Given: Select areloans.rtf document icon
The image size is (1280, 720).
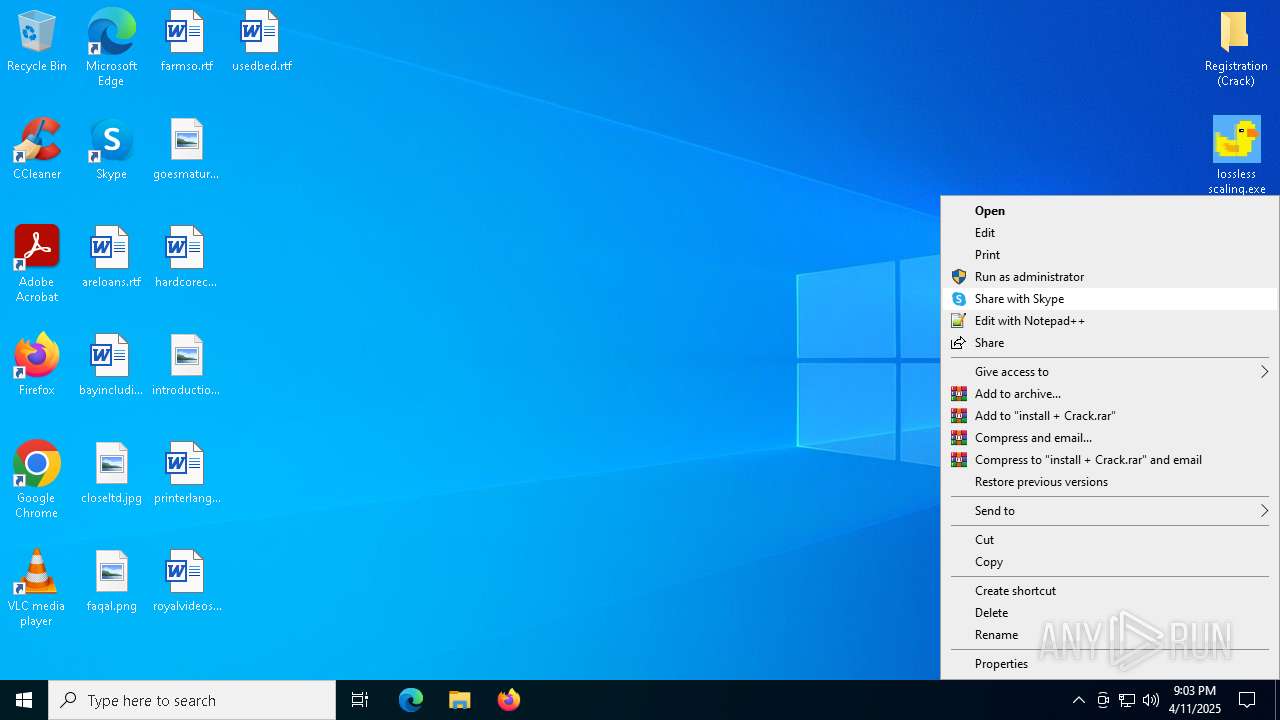Looking at the screenshot, I should click(111, 258).
